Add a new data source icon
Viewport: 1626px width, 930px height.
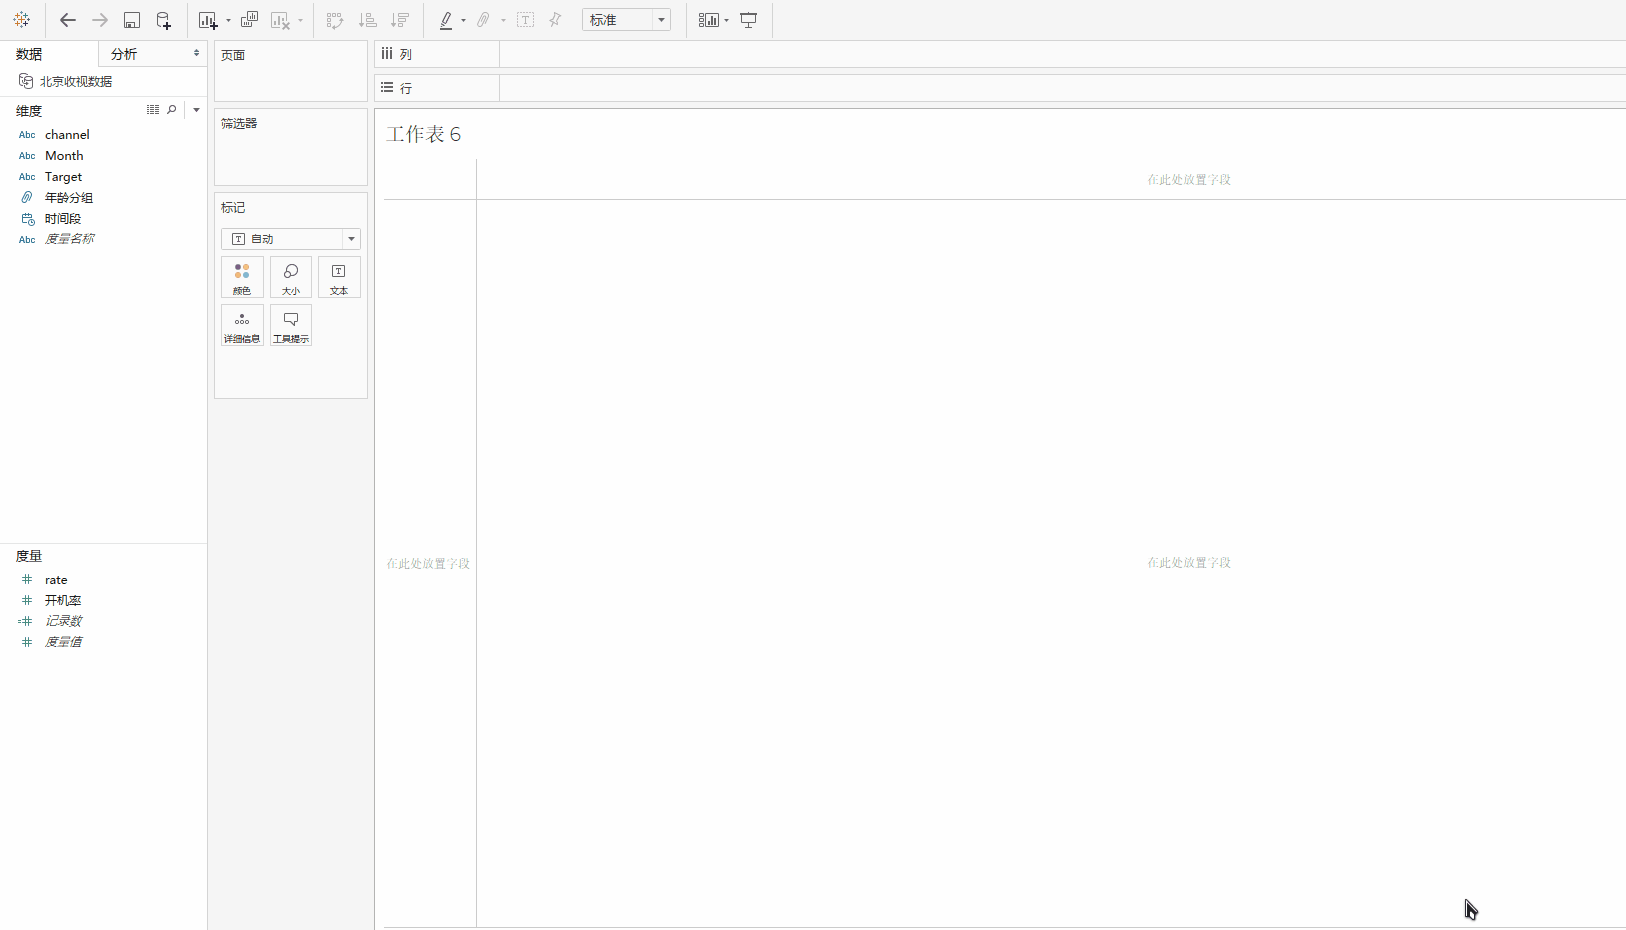coord(163,20)
